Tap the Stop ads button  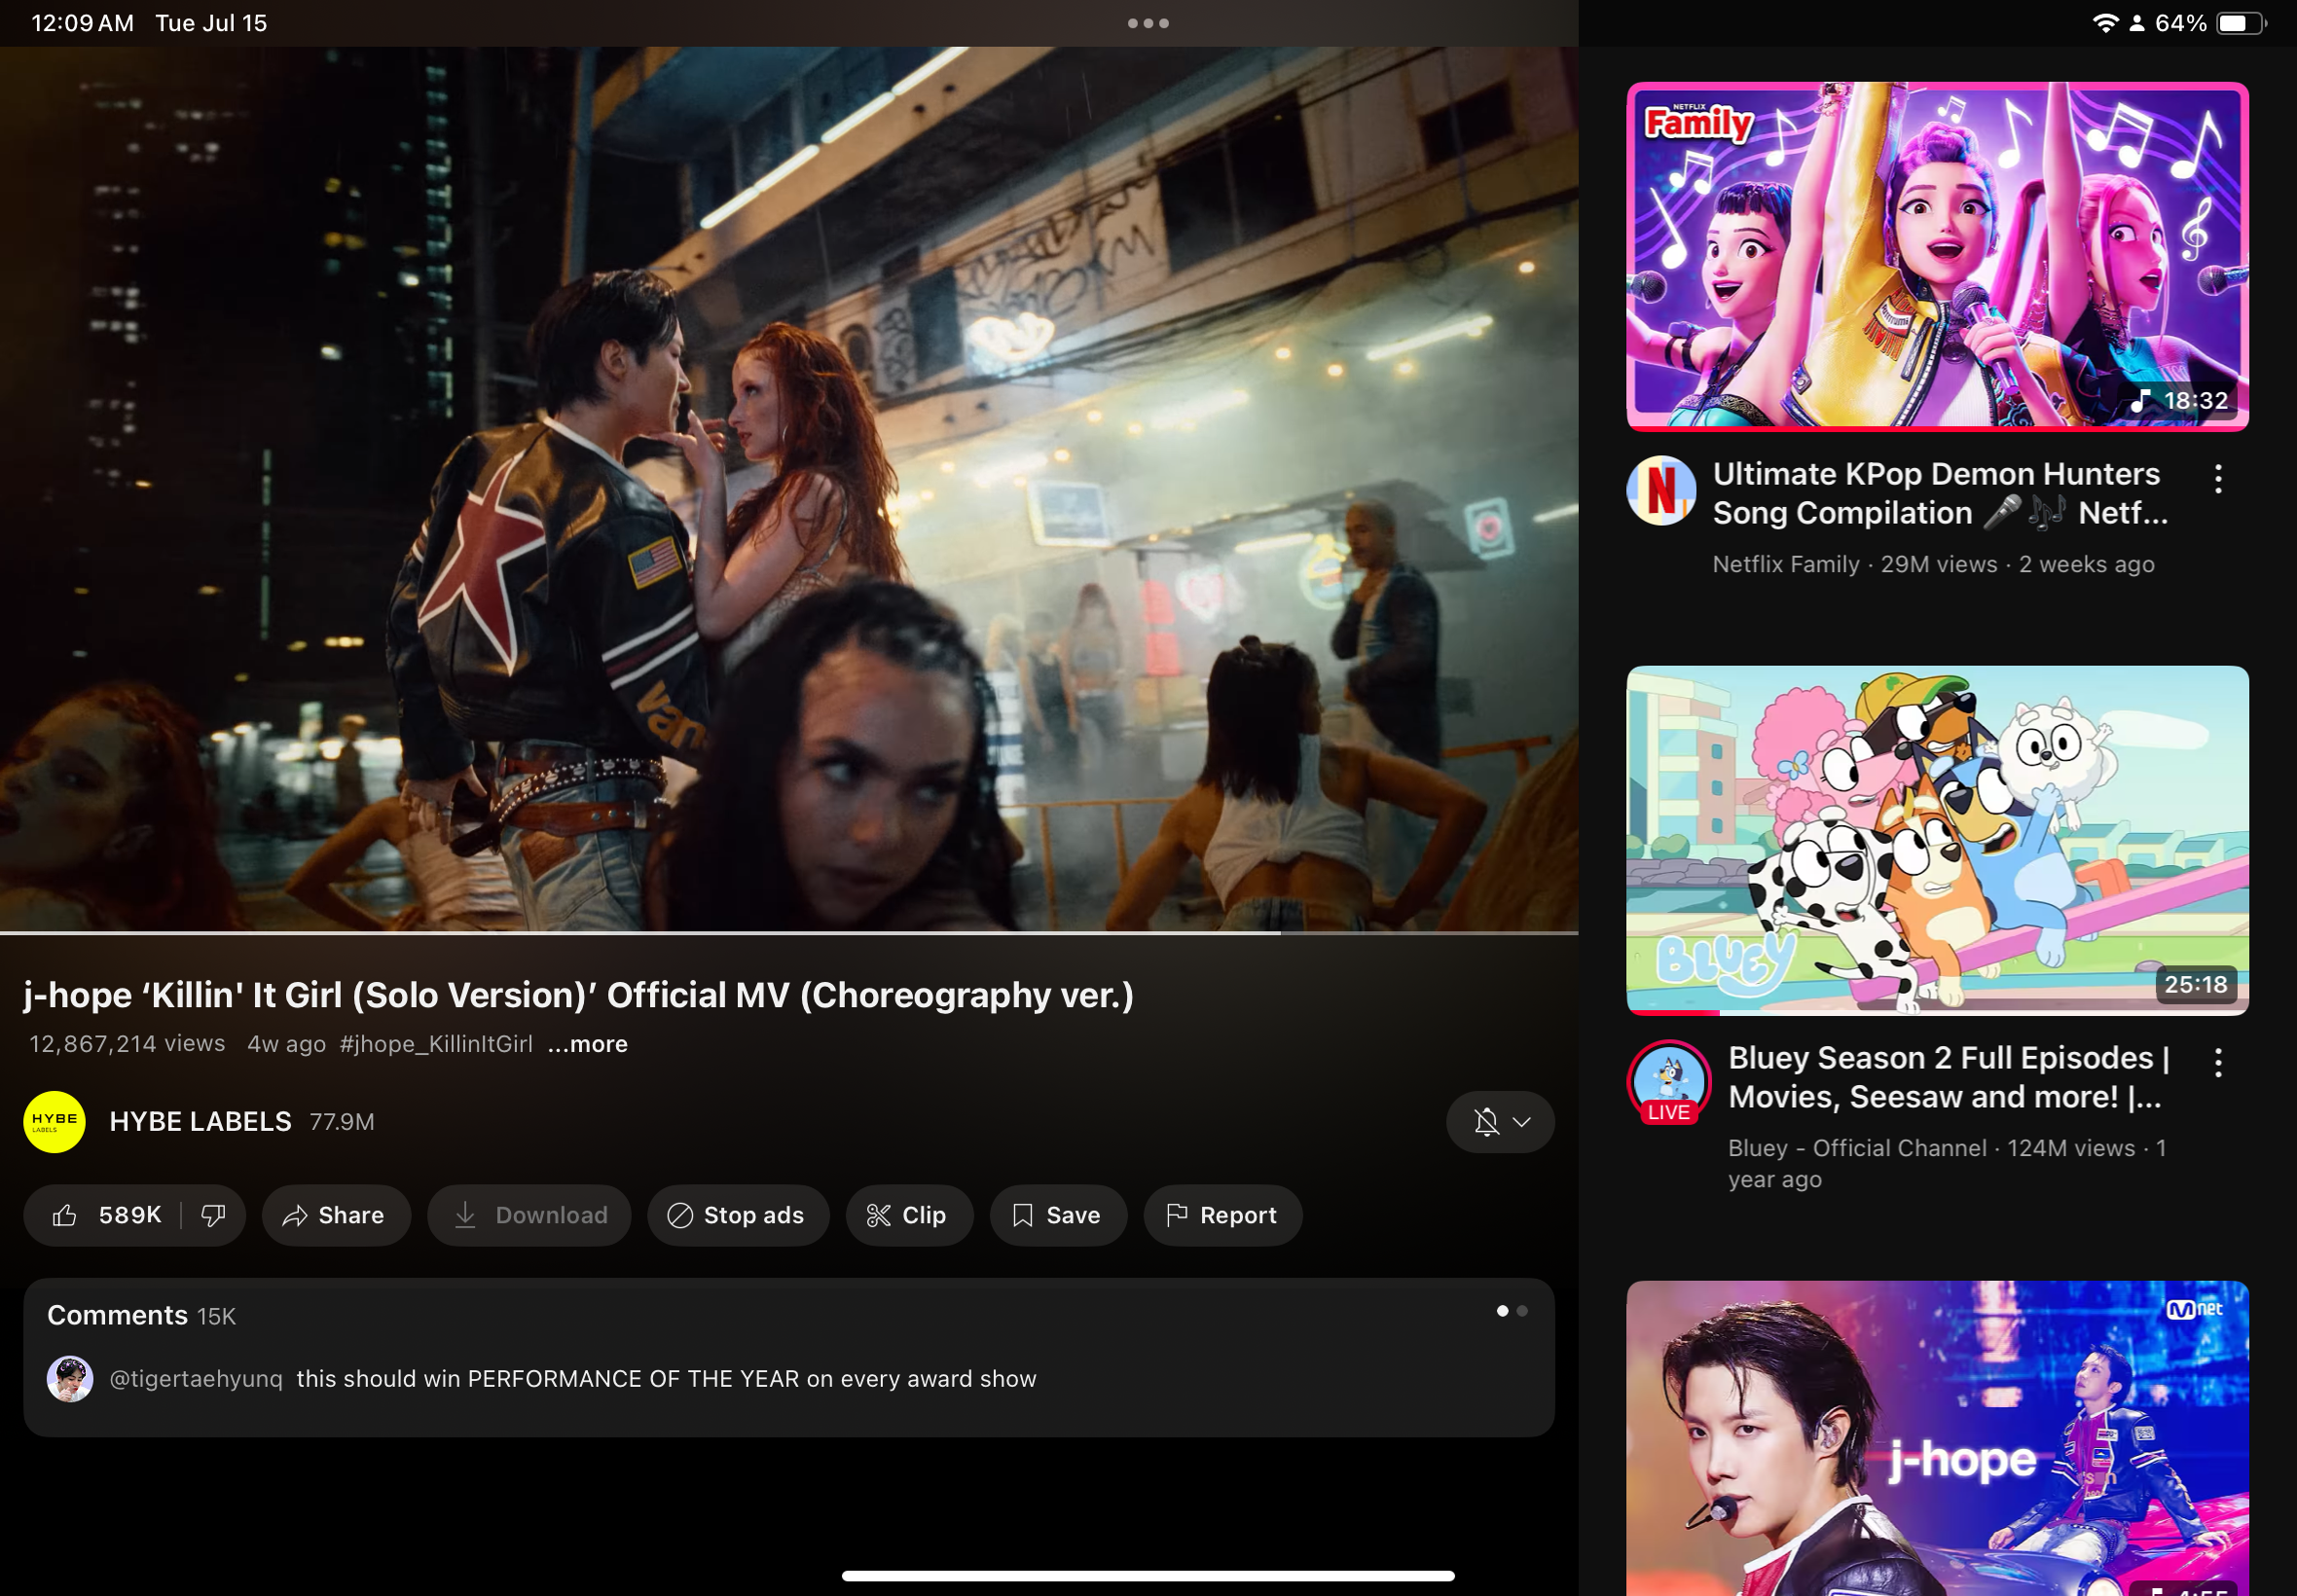coord(737,1215)
